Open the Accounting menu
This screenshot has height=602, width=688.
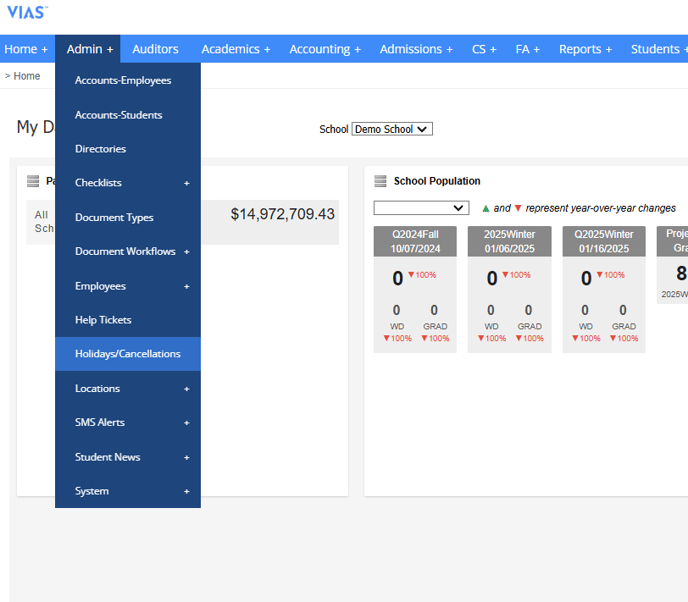coord(325,49)
